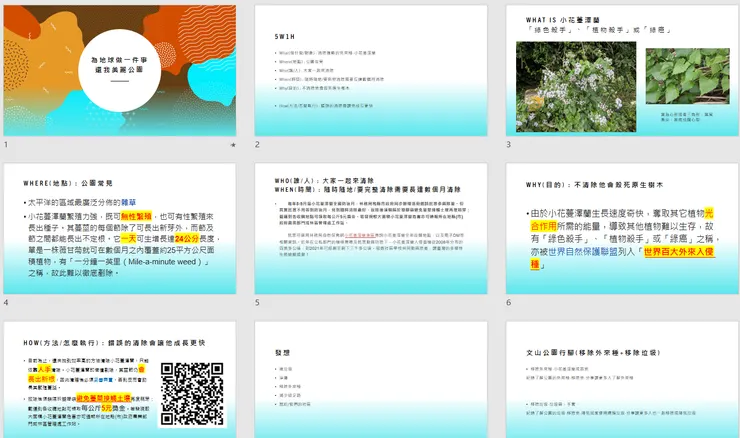Click the green leaves photo on slide 3
This screenshot has height=438, width=740.
tap(687, 76)
